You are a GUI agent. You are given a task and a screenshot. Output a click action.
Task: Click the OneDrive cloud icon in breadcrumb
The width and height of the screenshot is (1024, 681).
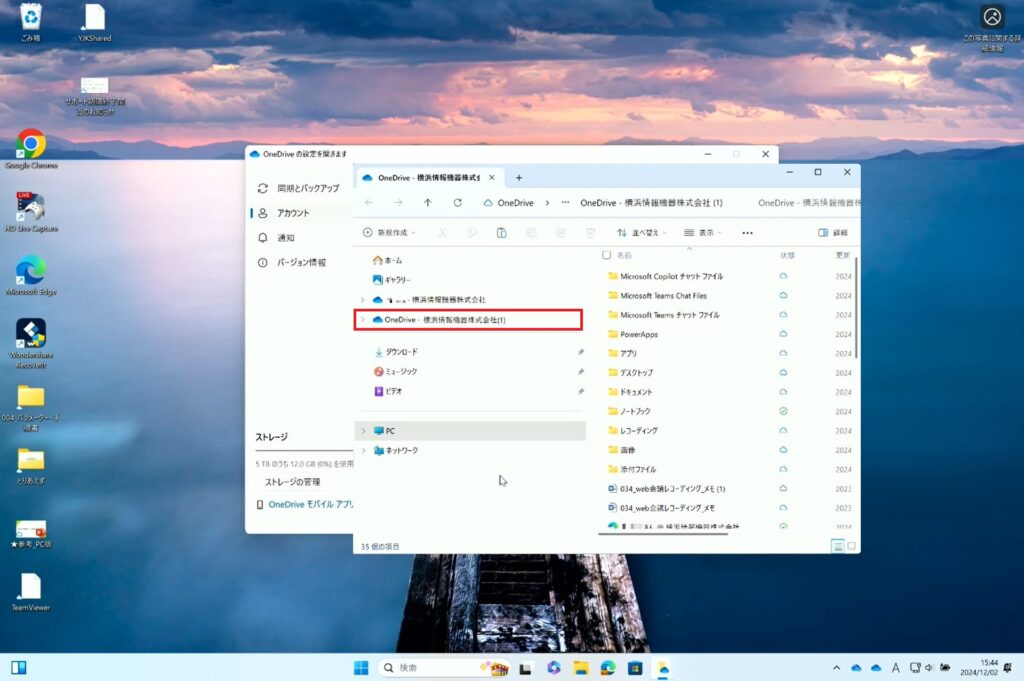[x=488, y=203]
